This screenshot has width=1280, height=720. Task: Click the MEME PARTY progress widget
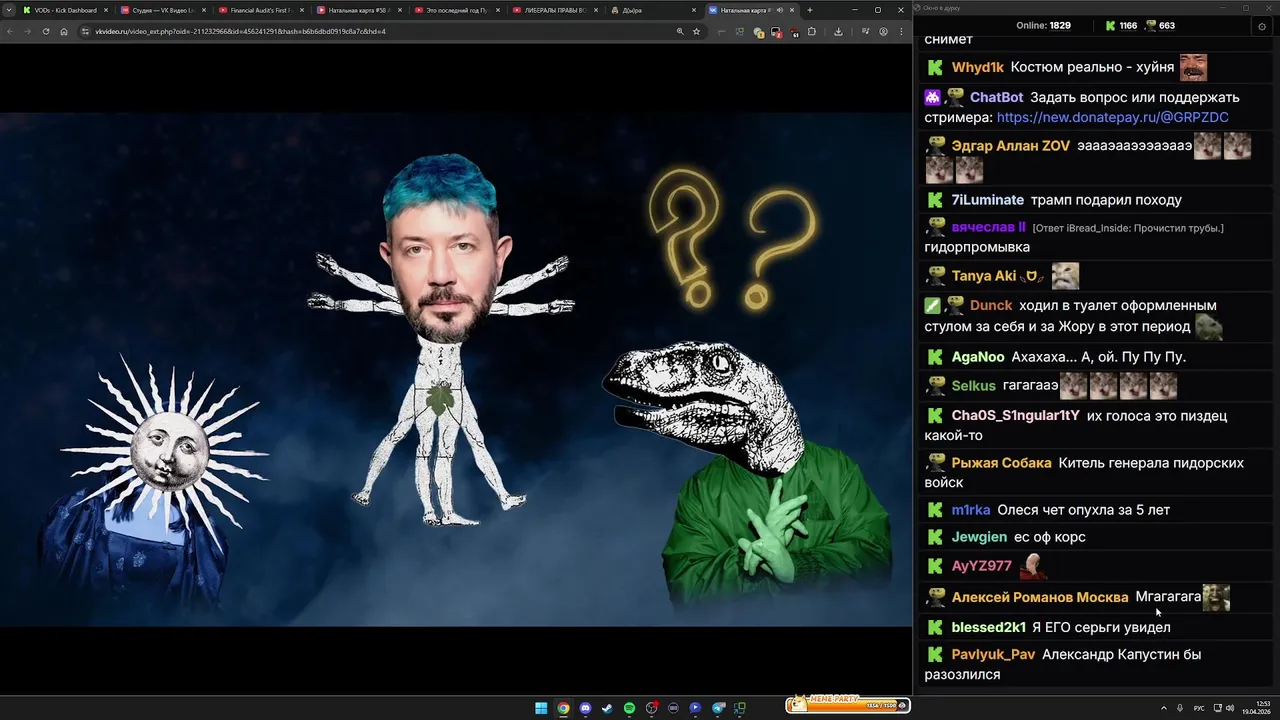pyautogui.click(x=848, y=704)
